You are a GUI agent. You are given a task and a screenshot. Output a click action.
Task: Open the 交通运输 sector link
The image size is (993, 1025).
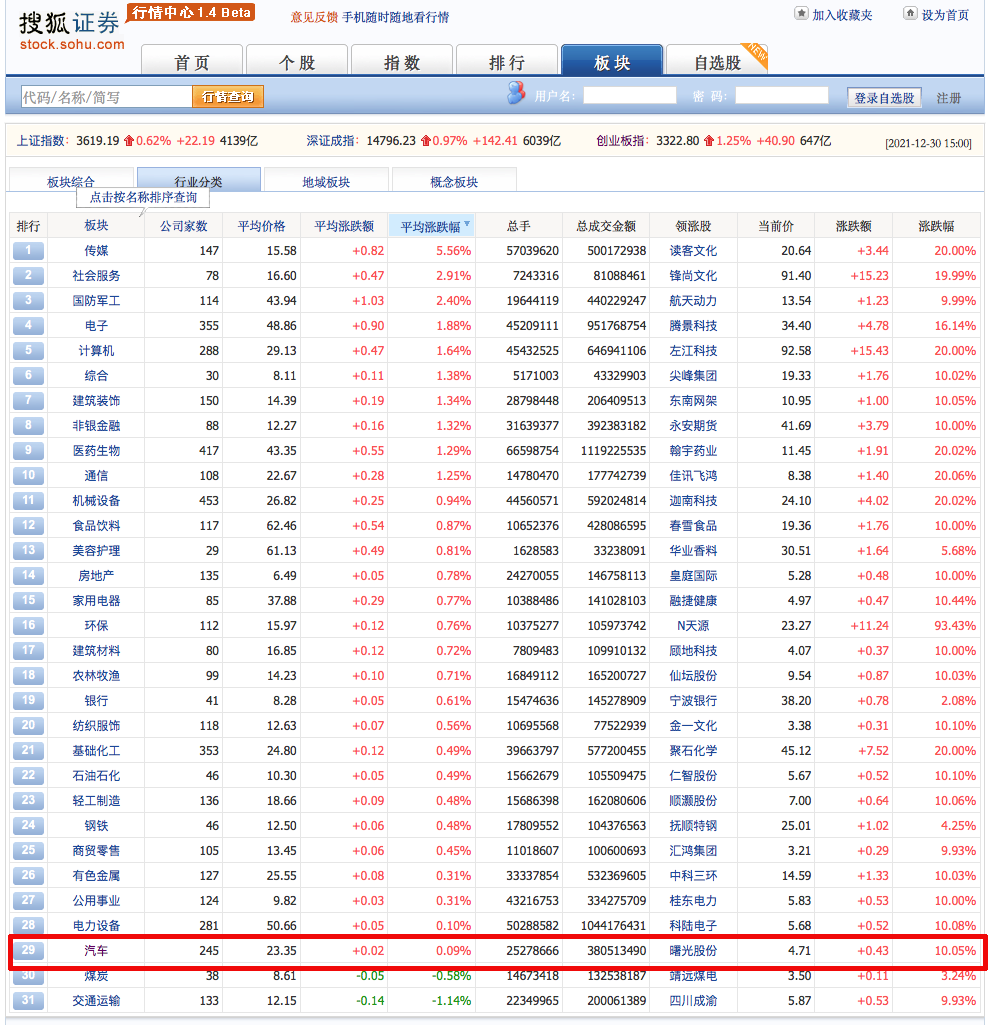coord(96,1001)
